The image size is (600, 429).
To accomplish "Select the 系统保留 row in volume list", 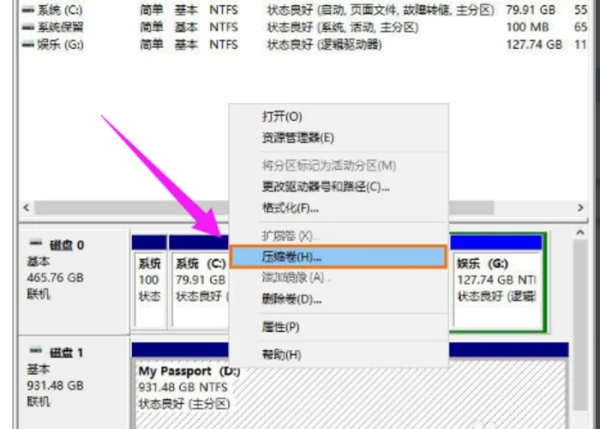I will [x=304, y=28].
